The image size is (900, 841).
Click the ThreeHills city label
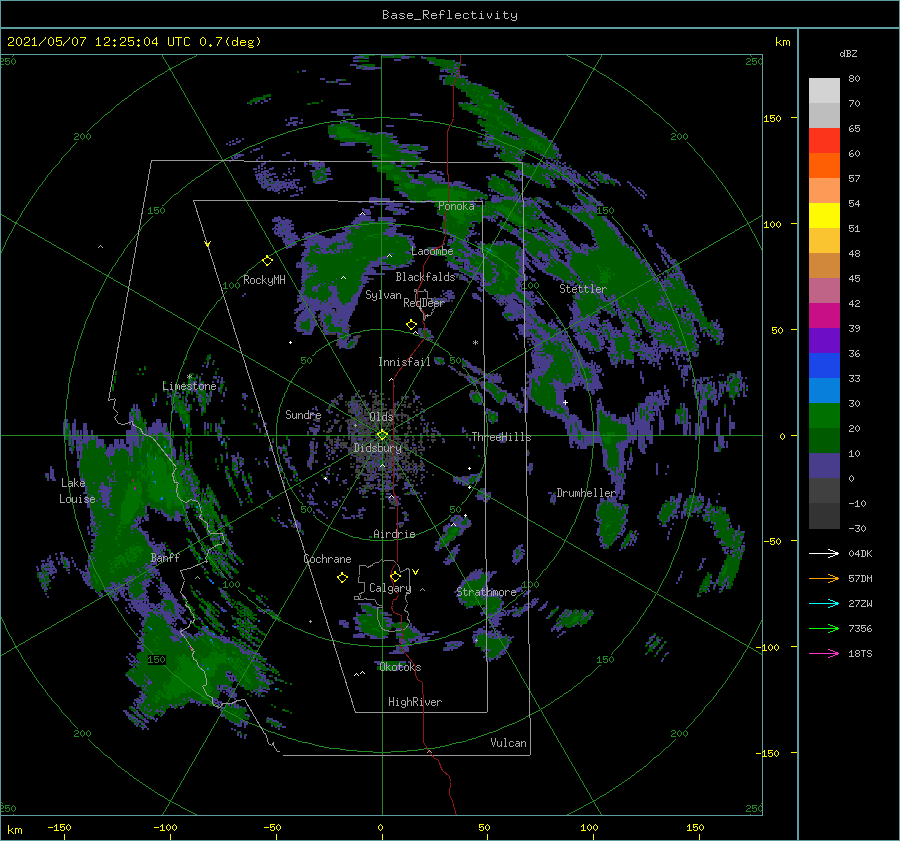[502, 437]
